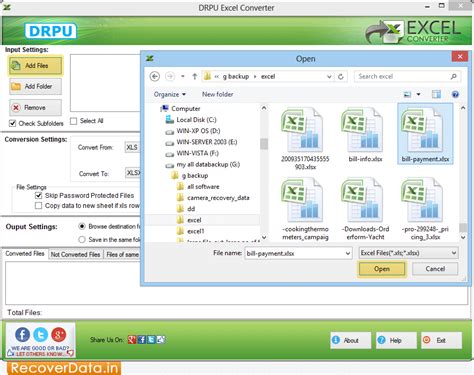Click the large Google Plus icon

tap(59, 335)
